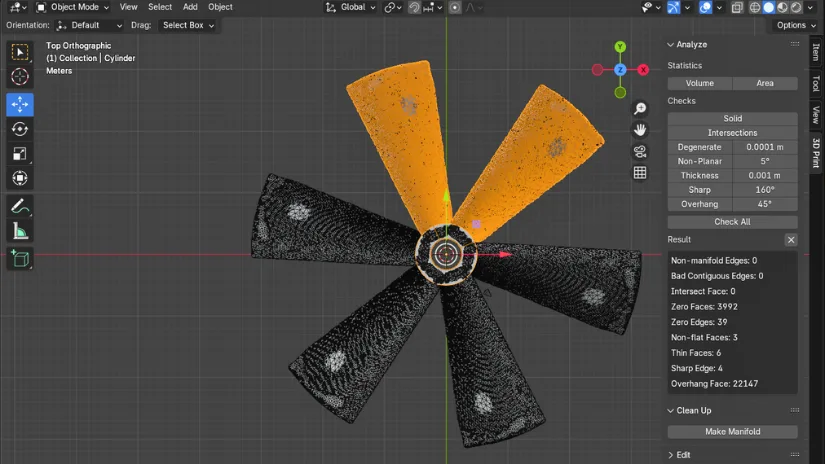Click the Volume statistics button

[x=700, y=83]
